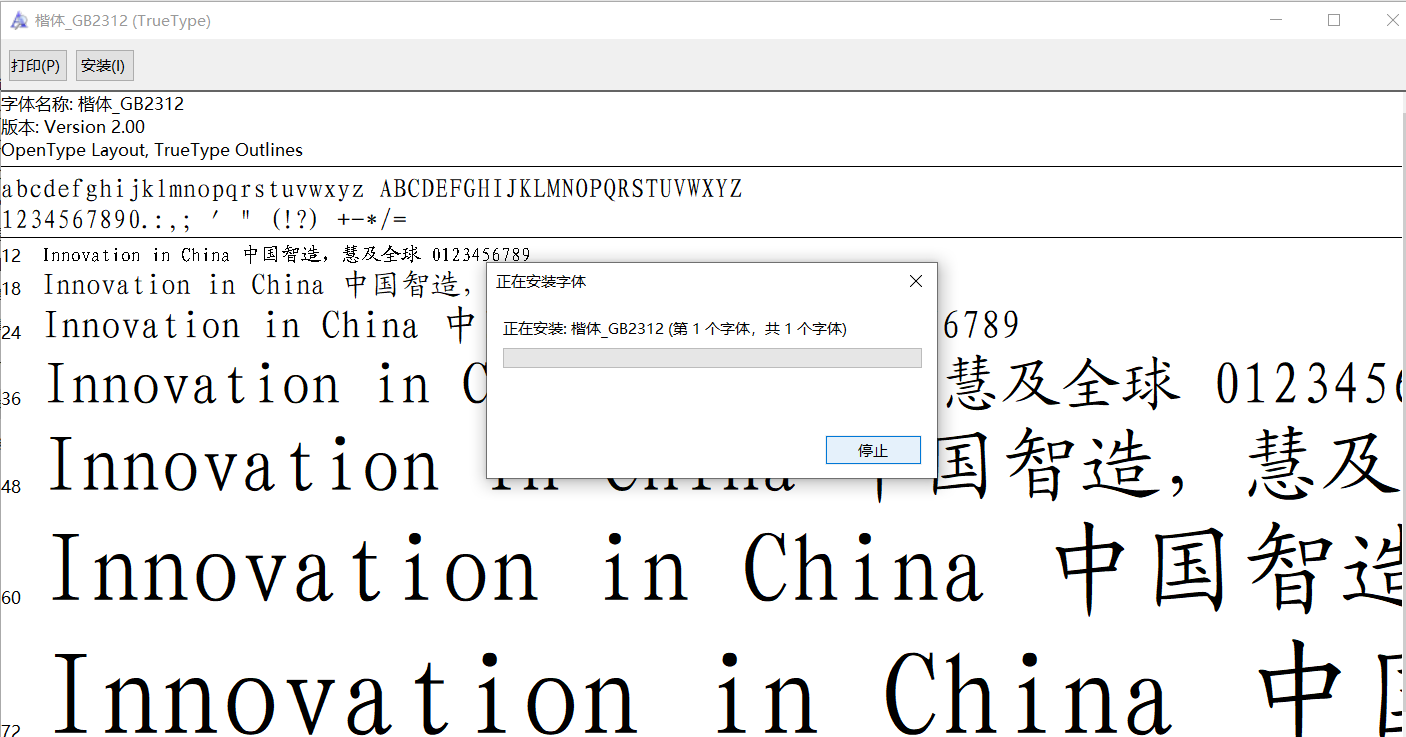Click the size label 24
Screen dimensions: 1406x737
point(11,332)
